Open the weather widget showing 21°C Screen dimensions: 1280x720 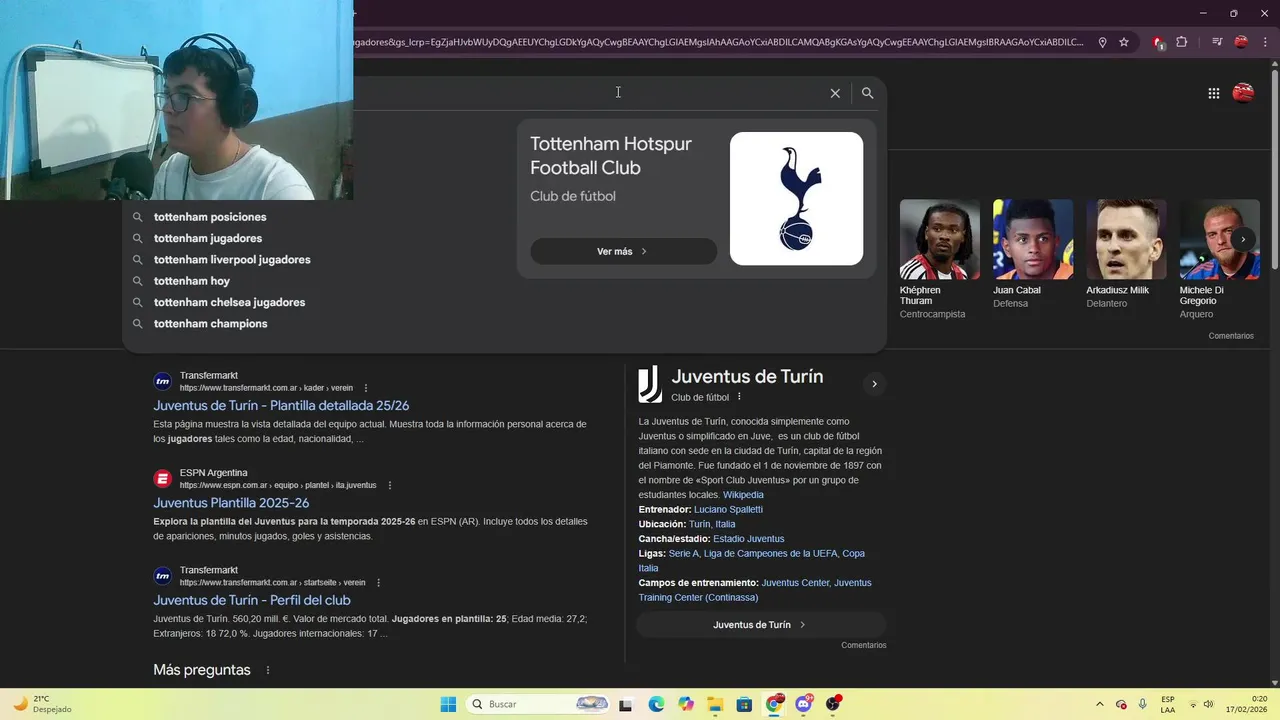pos(42,704)
